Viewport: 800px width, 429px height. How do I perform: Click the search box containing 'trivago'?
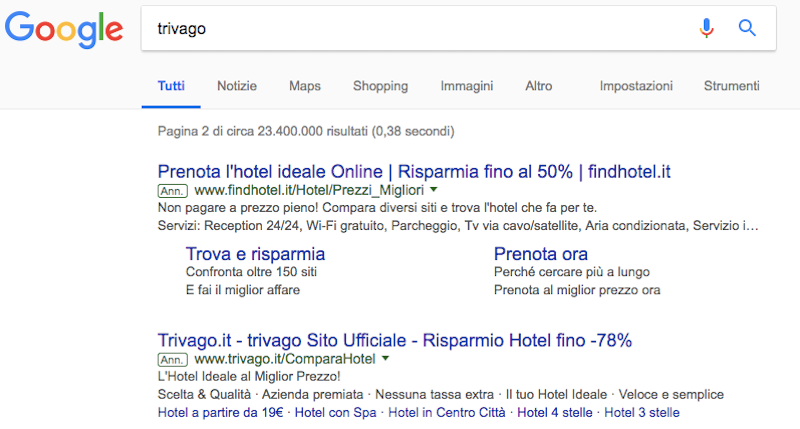tap(420, 28)
